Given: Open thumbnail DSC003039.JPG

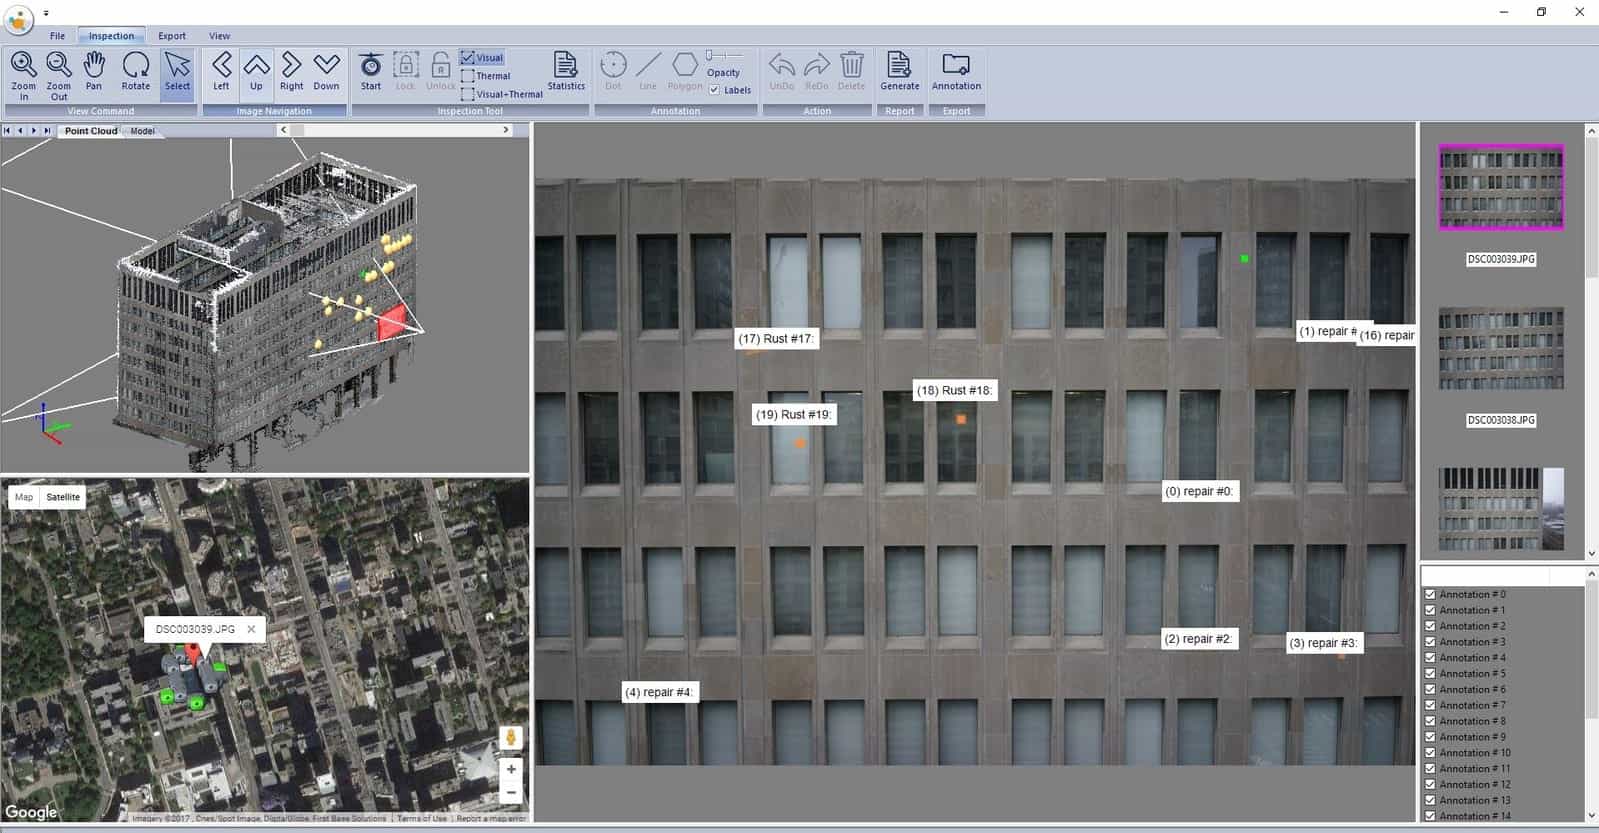Looking at the screenshot, I should [x=1500, y=187].
